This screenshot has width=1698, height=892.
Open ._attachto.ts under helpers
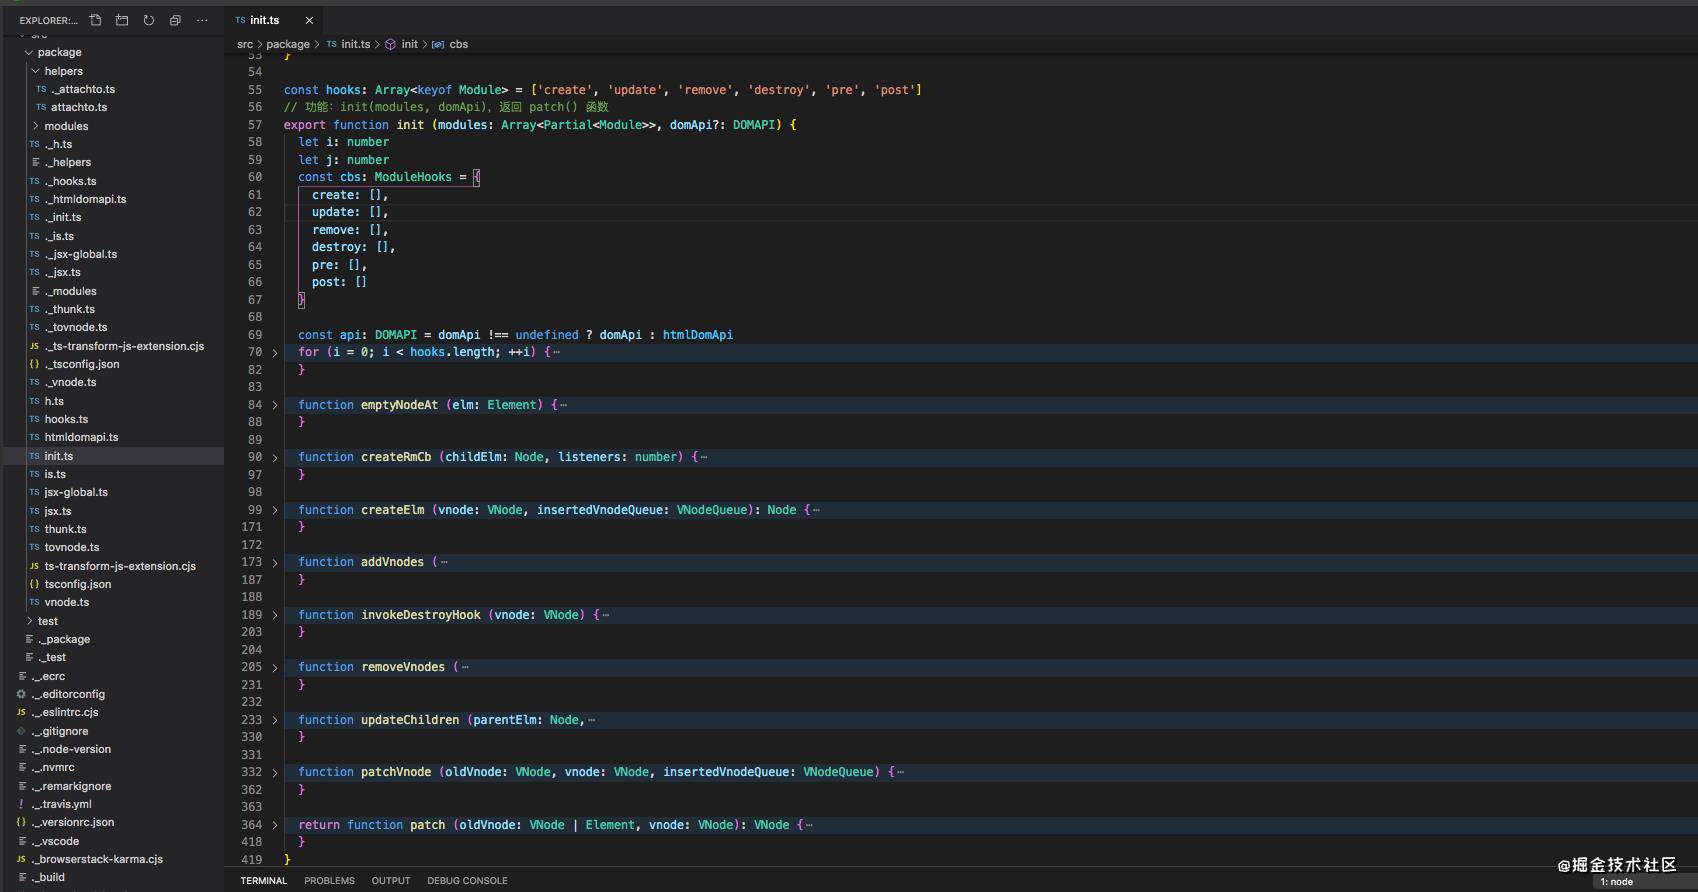pyautogui.click(x=83, y=89)
